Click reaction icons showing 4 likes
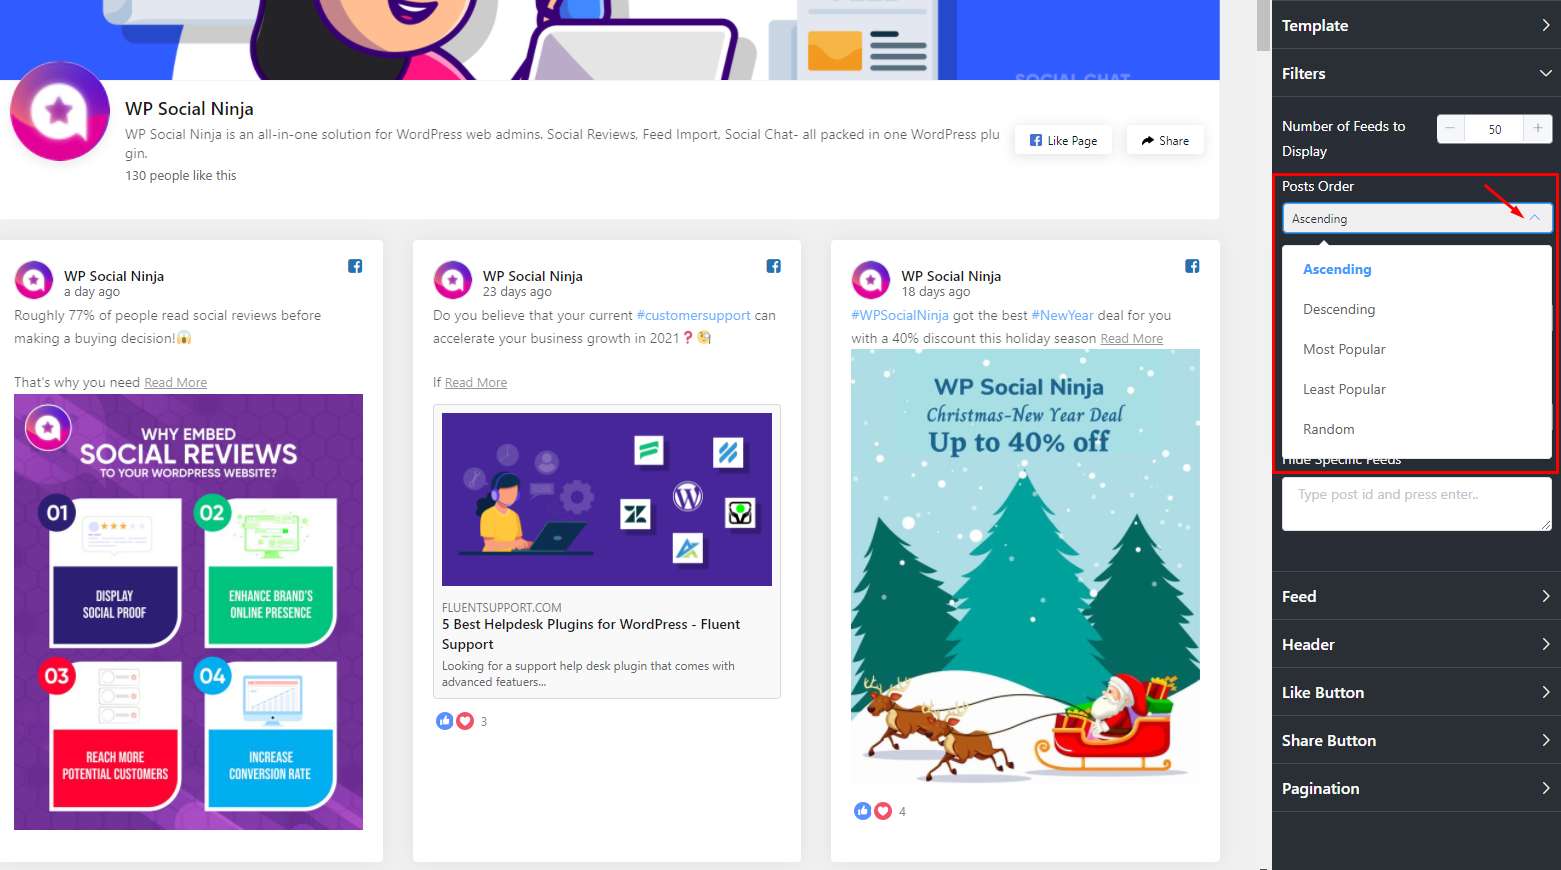The width and height of the screenshot is (1561, 870). coord(873,811)
